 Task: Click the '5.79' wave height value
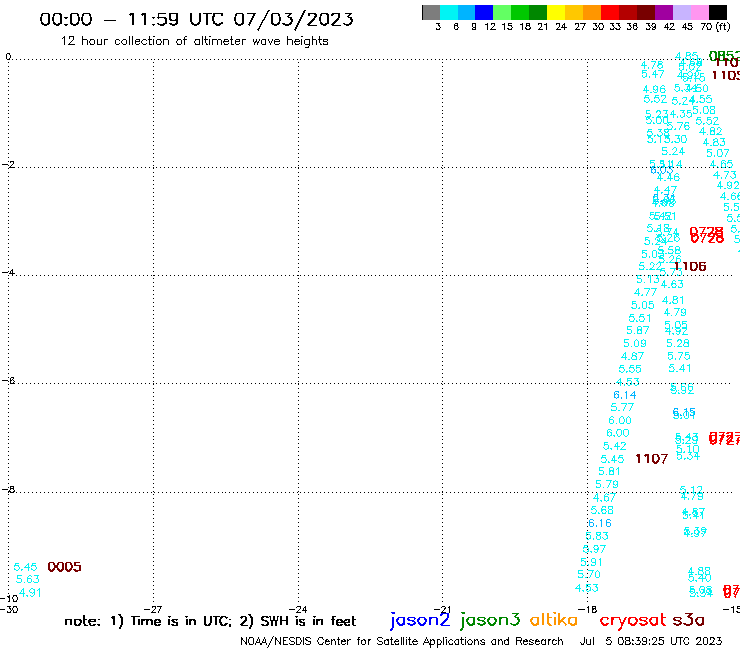tap(607, 484)
